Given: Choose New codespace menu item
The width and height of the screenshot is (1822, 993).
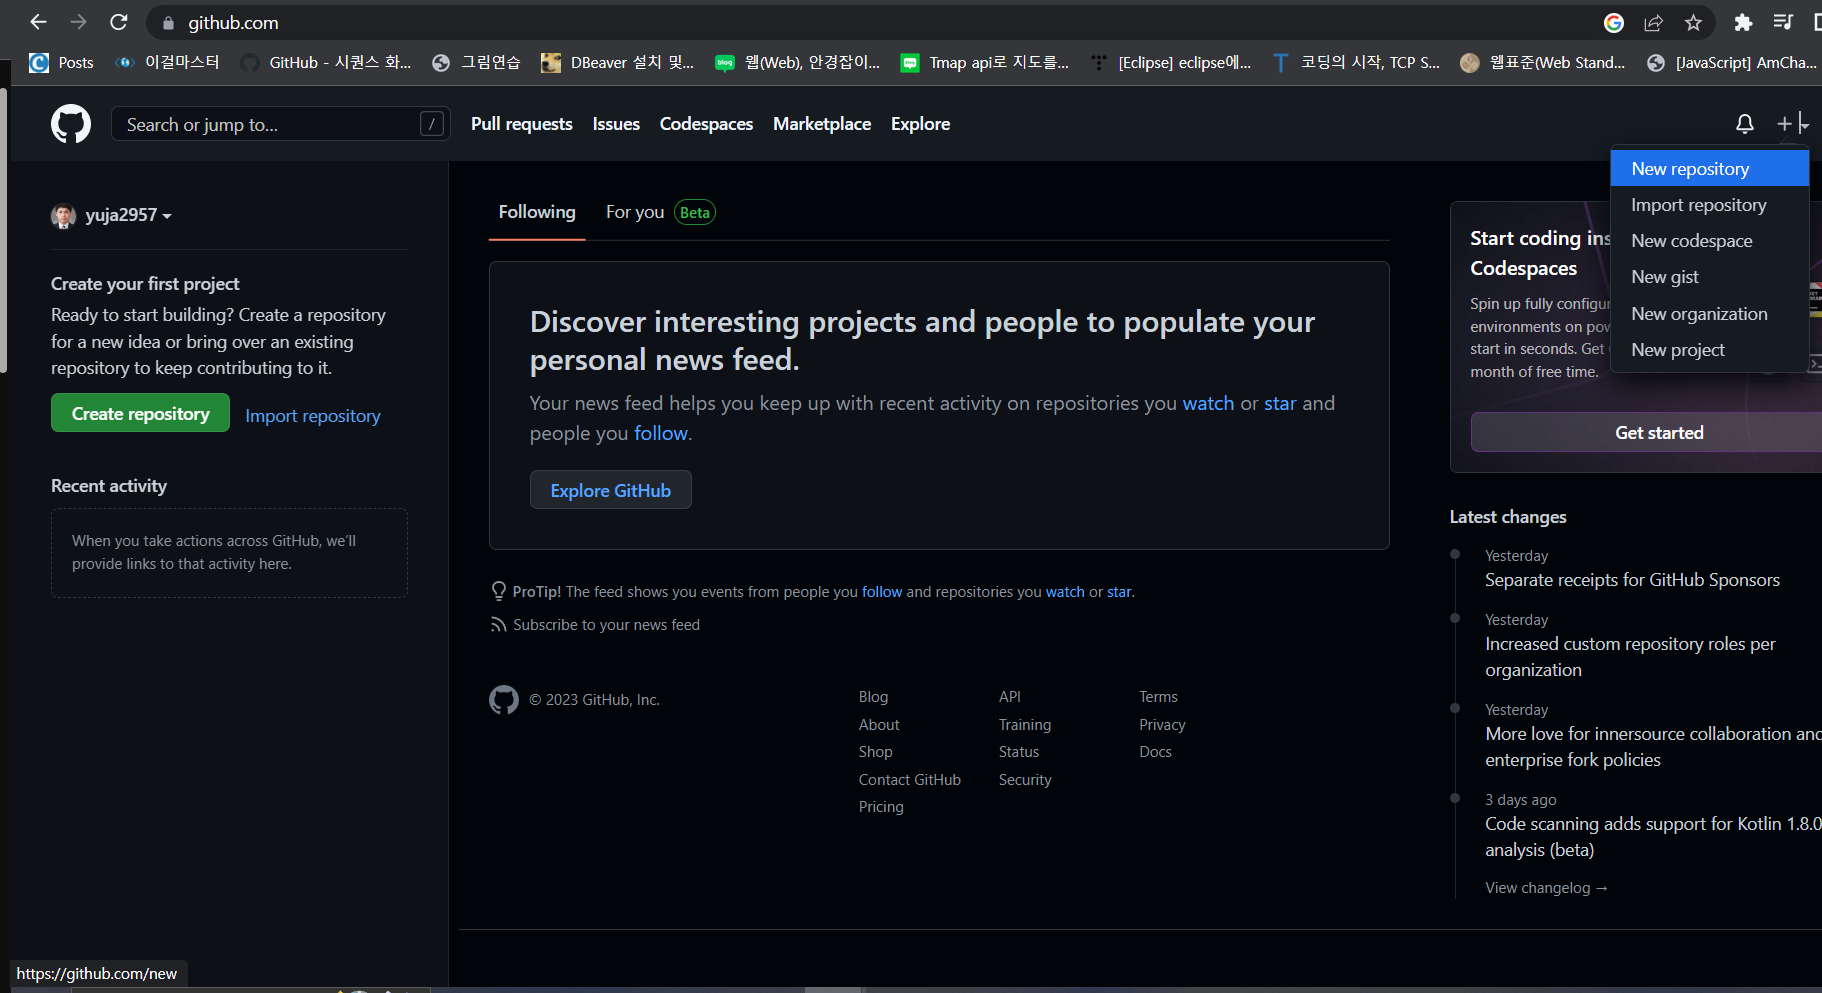Looking at the screenshot, I should point(1710,241).
